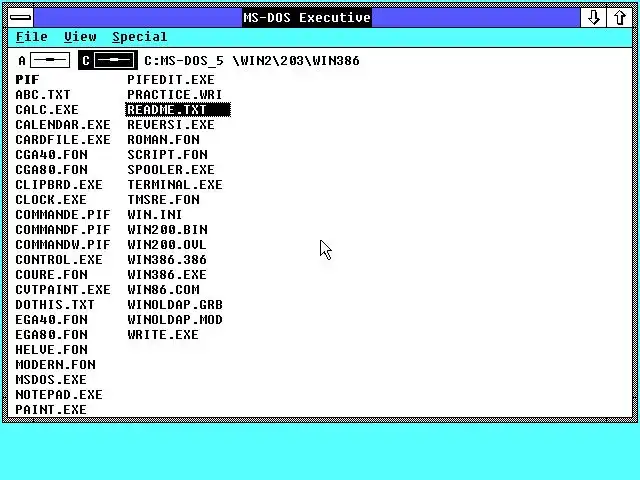Select COMMANDF.PIF file
Screen dimensions: 640x480
[x=63, y=230]
